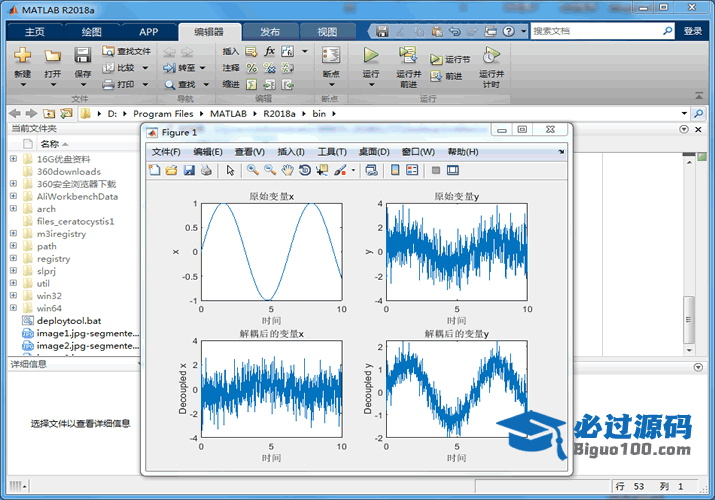Toggle the Pan hand tool in Figure 1
715x500 pixels.
(287, 170)
